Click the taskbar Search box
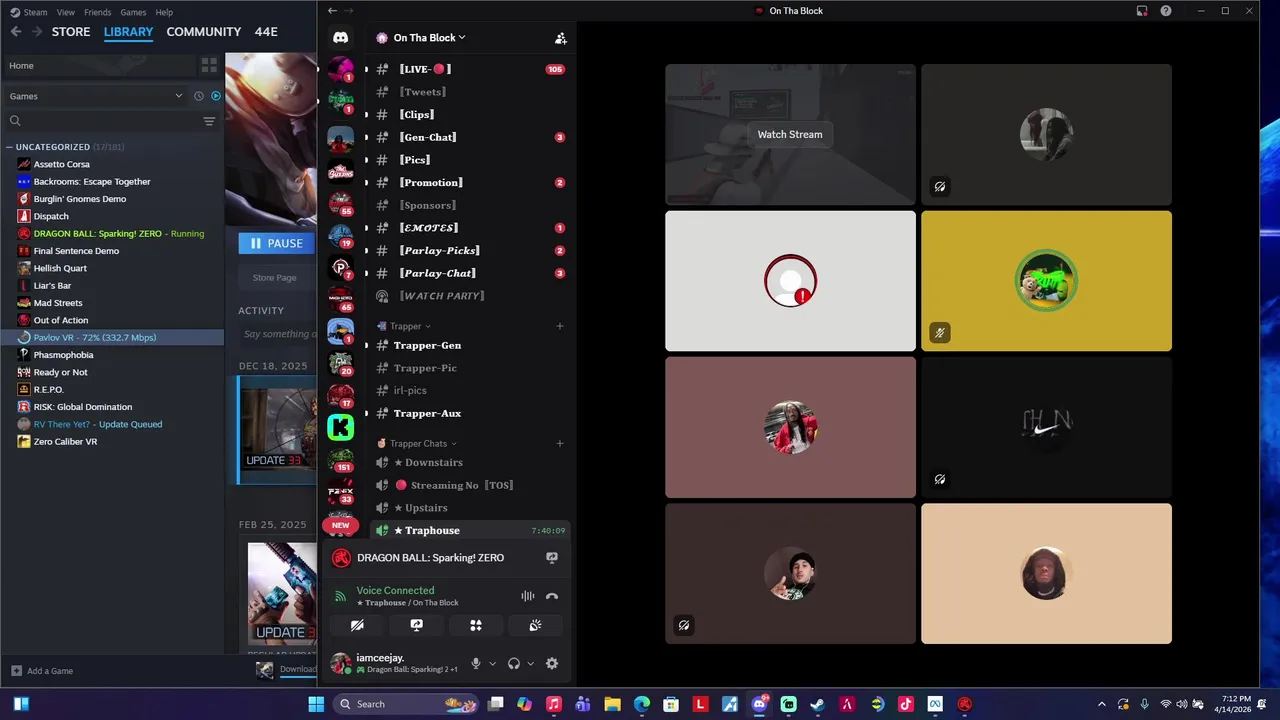 (407, 704)
